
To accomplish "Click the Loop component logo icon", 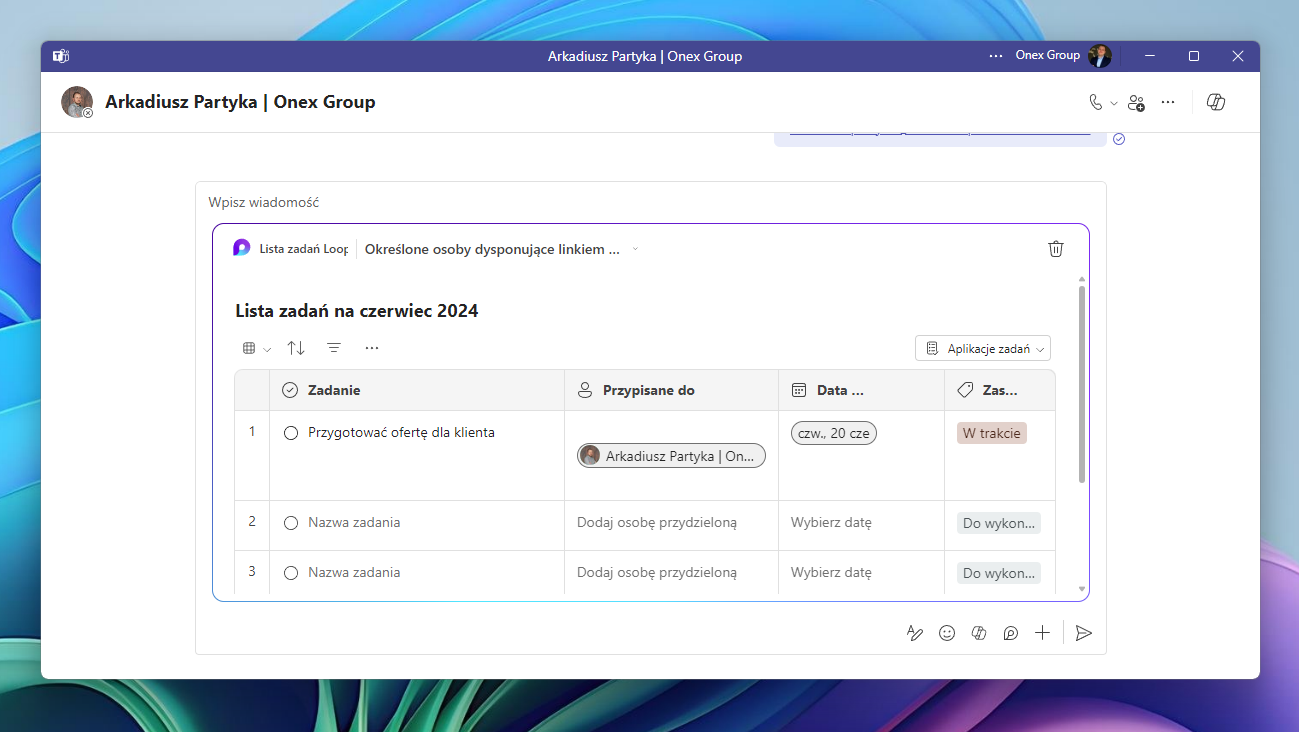I will [241, 248].
